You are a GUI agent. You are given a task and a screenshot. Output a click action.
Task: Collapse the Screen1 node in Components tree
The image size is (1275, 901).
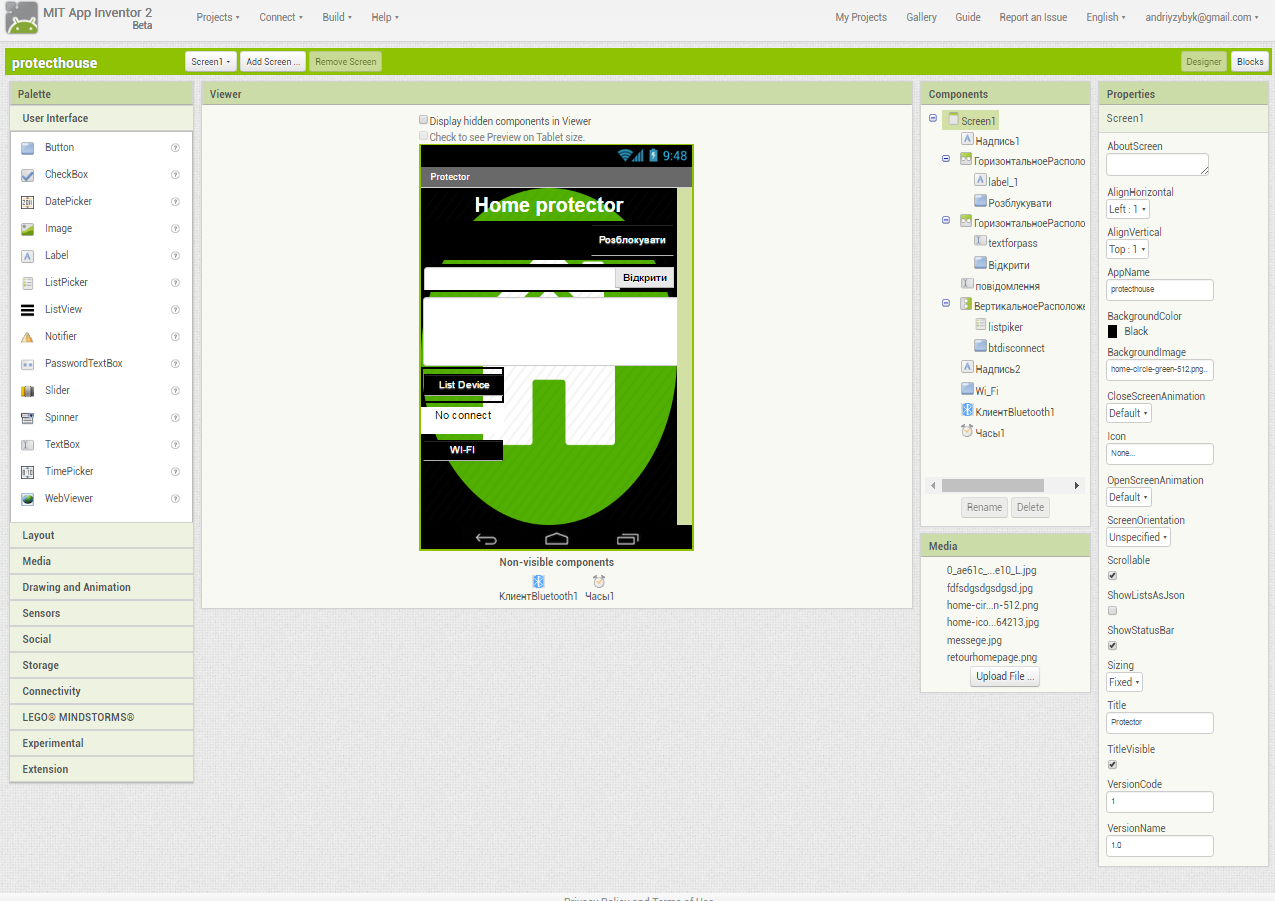point(933,118)
